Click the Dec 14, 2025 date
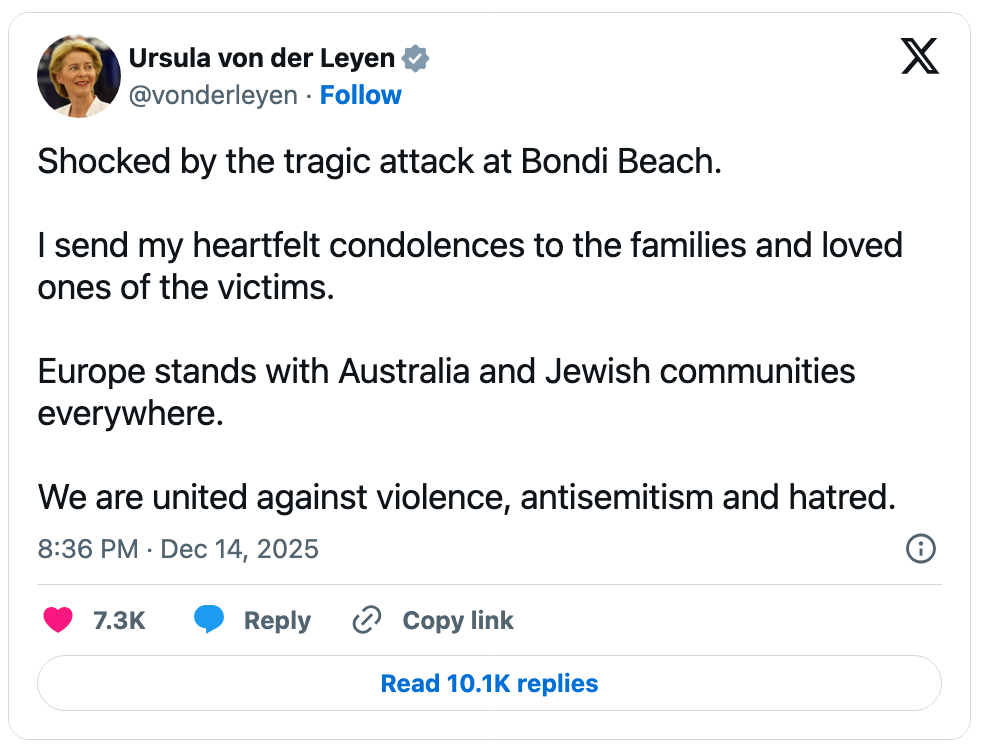This screenshot has height=751, width=987. coord(240,549)
